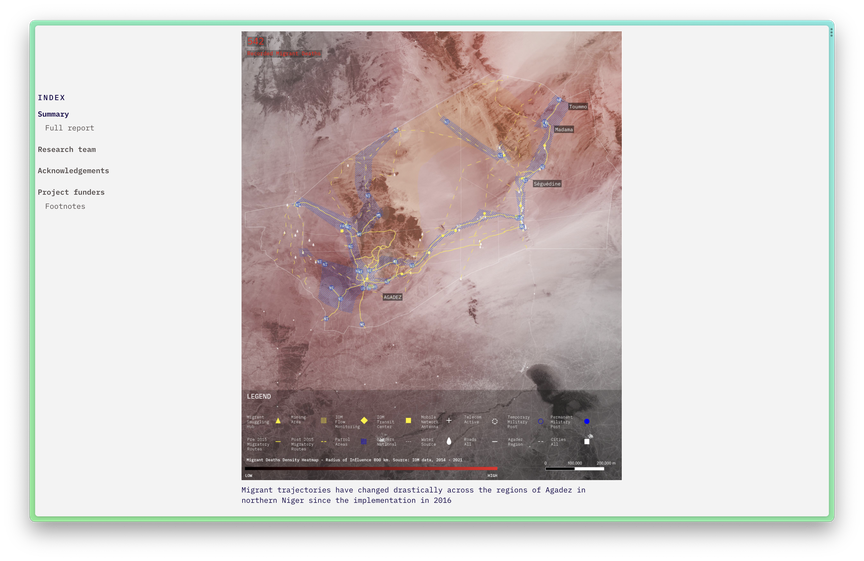864x561 pixels.
Task: Click the IOM Flow Monitoring diamond icon
Action: 364,421
